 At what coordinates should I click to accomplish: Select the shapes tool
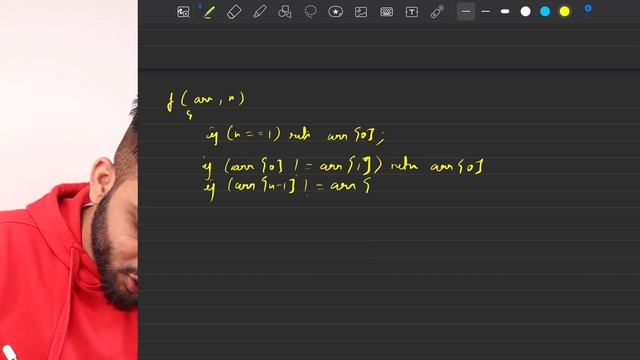tap(285, 12)
